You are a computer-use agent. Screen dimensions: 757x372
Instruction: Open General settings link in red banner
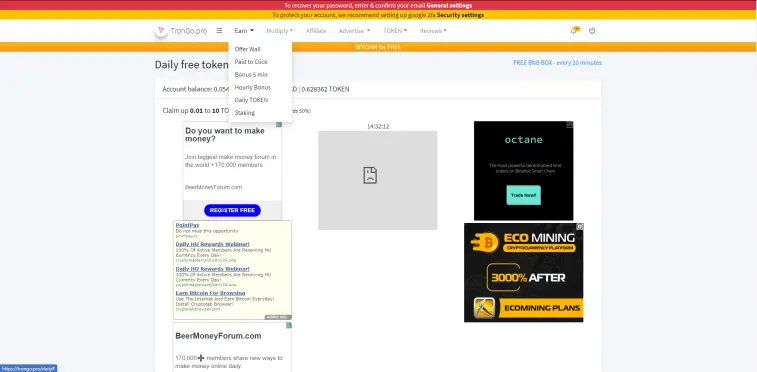tap(449, 6)
